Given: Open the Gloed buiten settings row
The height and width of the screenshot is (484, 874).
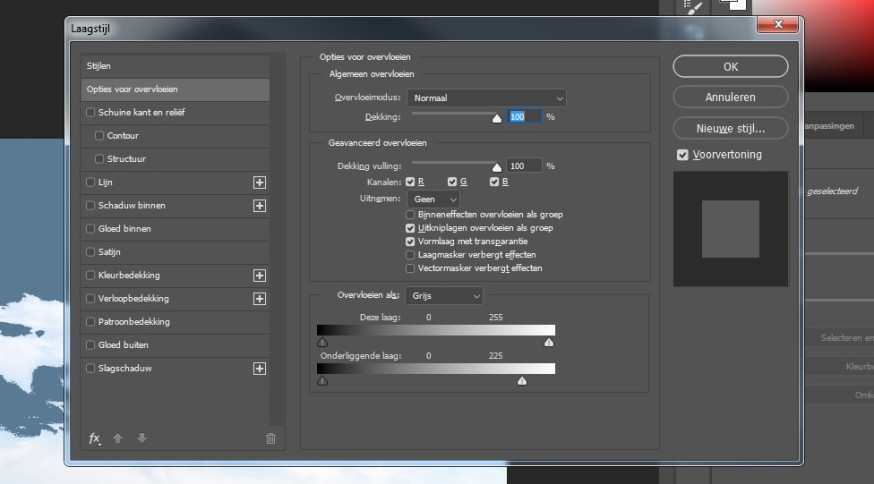Looking at the screenshot, I should click(x=175, y=345).
